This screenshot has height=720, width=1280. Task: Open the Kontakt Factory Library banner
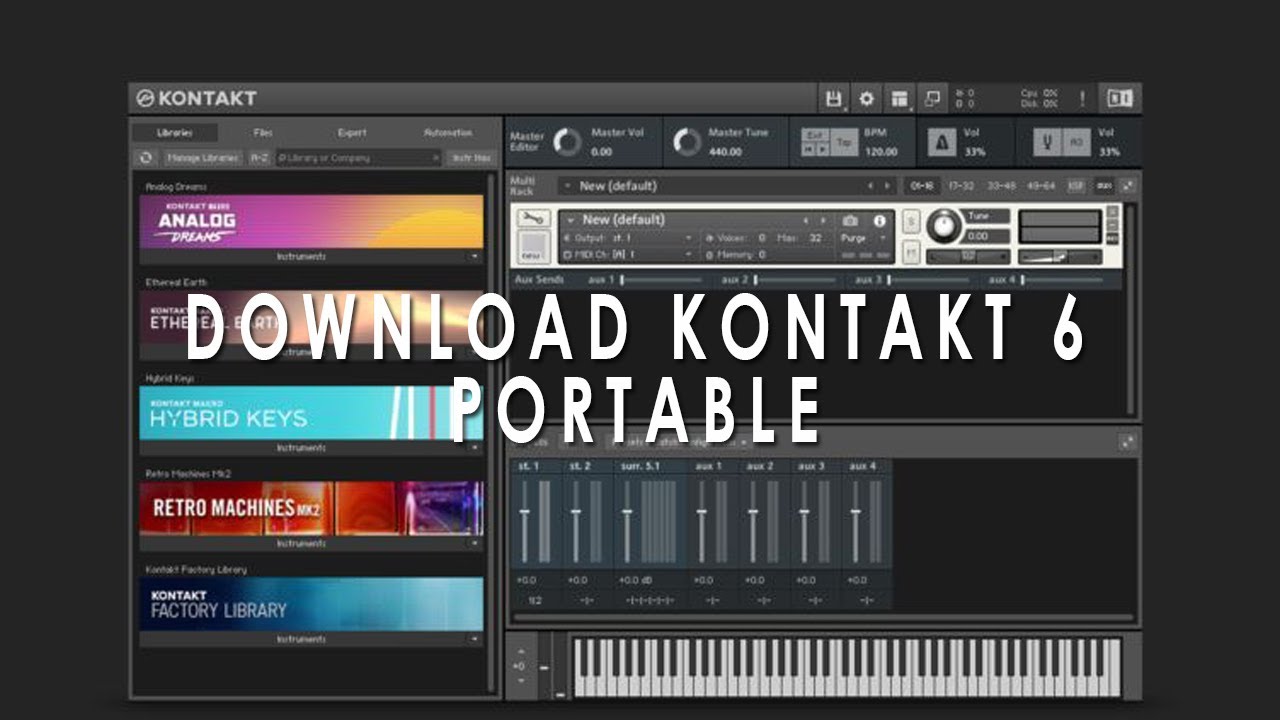coord(311,604)
